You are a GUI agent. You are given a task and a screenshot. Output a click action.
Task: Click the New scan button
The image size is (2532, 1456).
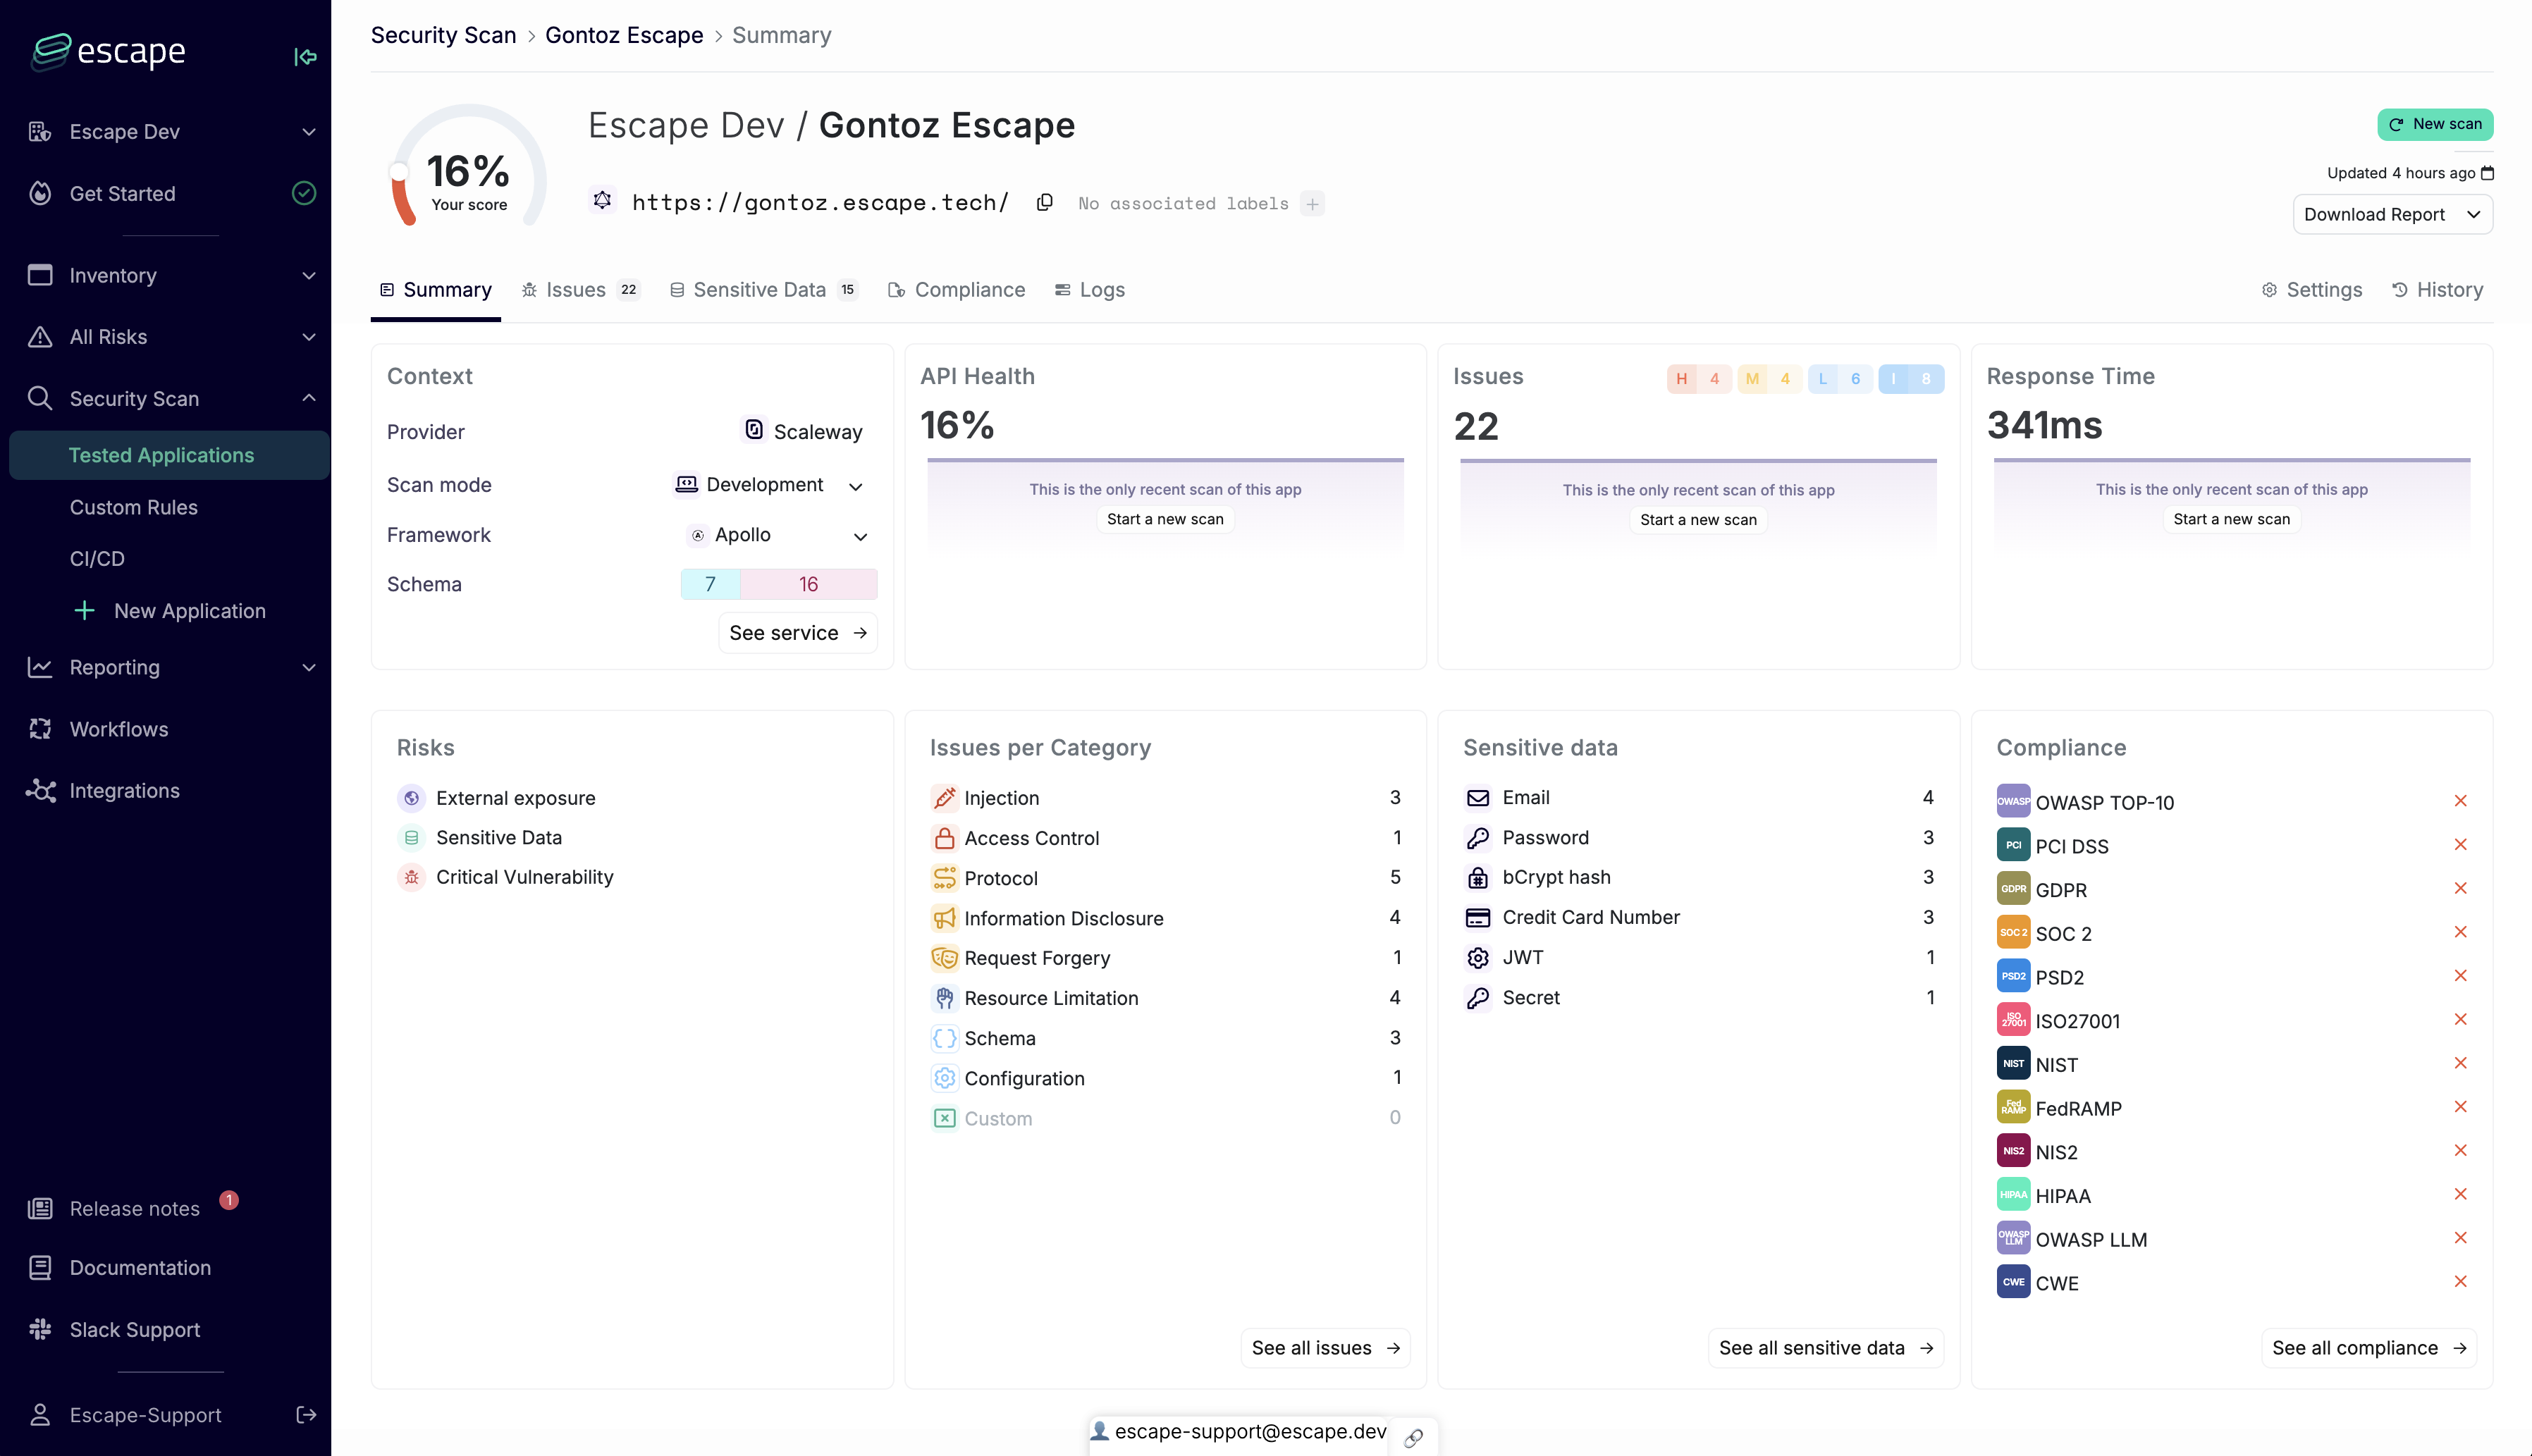coord(2434,124)
